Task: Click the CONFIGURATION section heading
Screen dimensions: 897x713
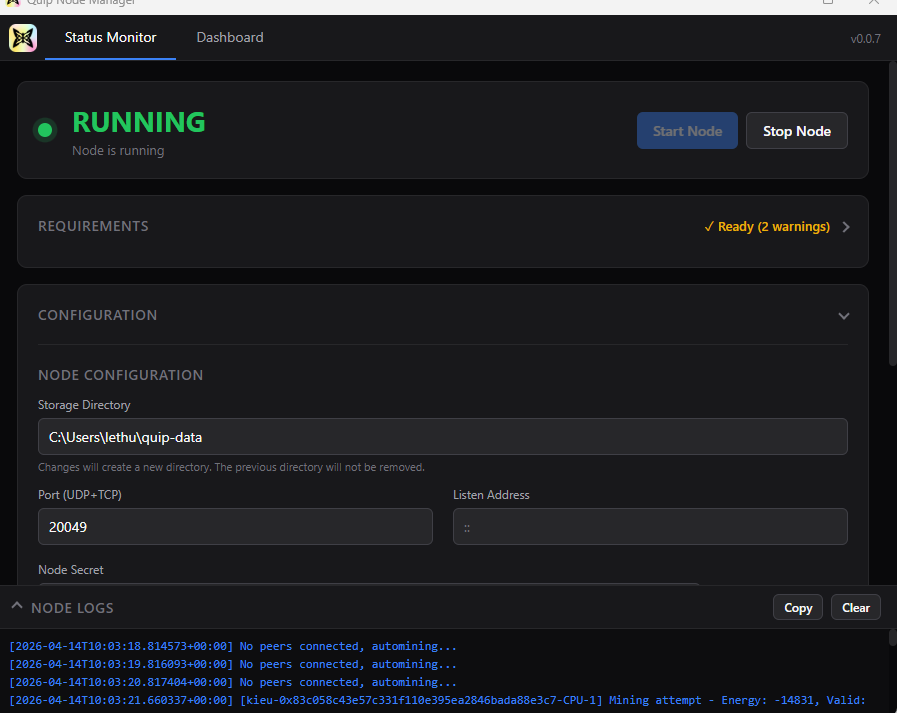Action: click(97, 315)
